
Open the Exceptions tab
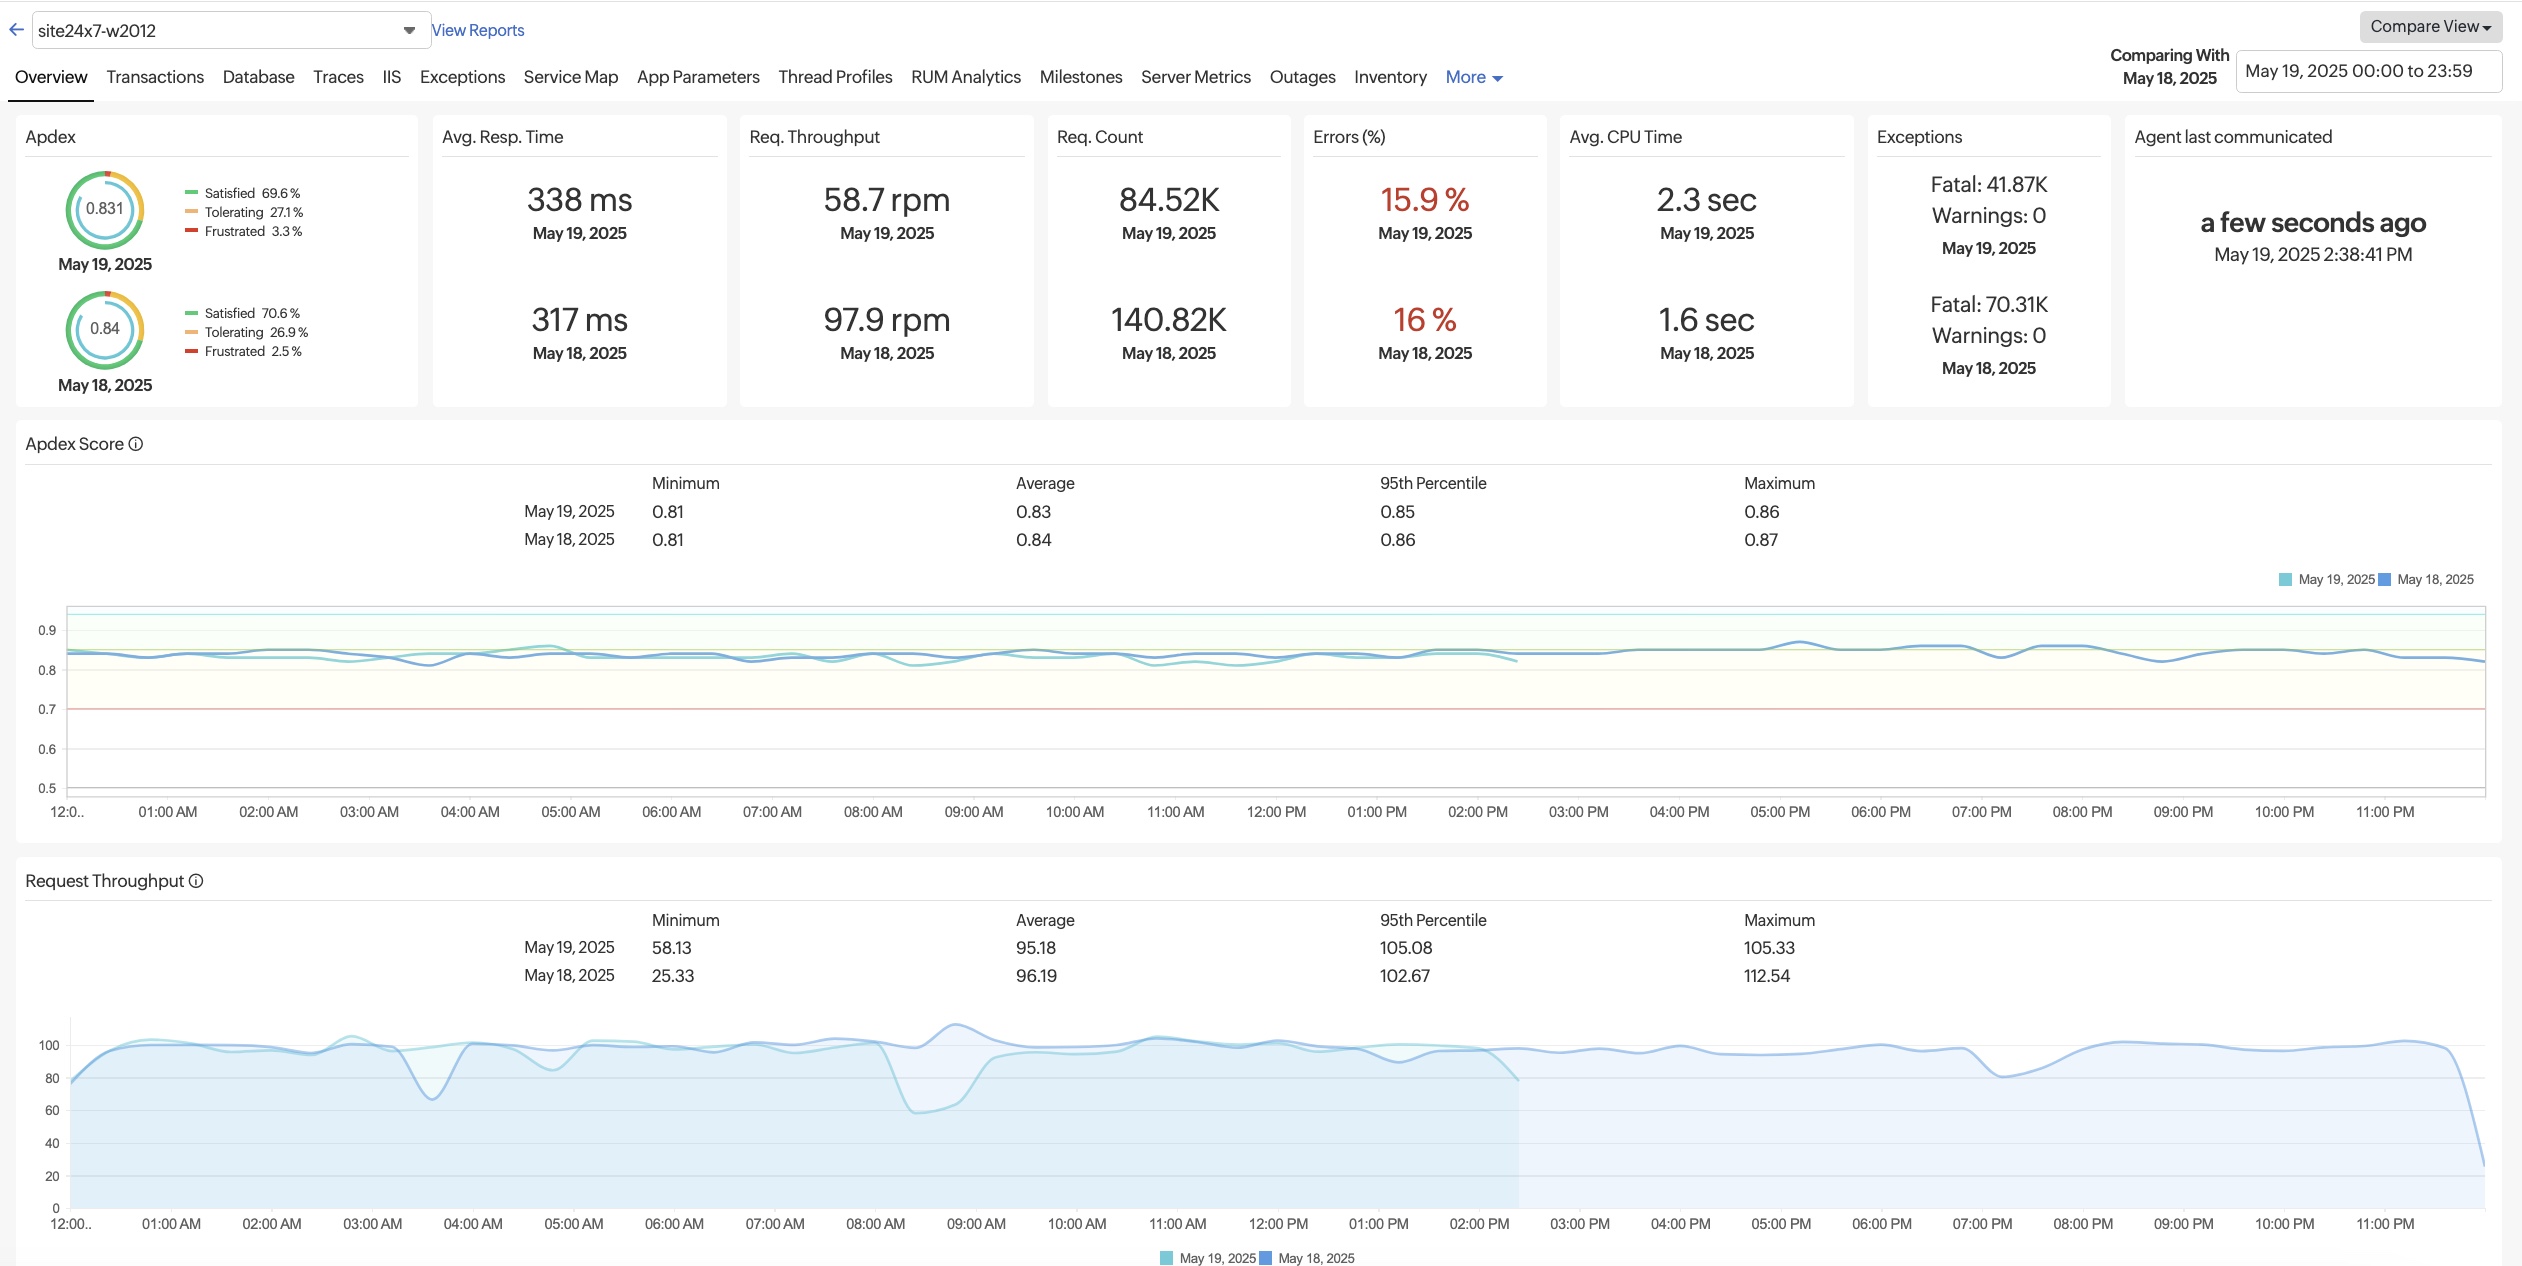(x=461, y=77)
